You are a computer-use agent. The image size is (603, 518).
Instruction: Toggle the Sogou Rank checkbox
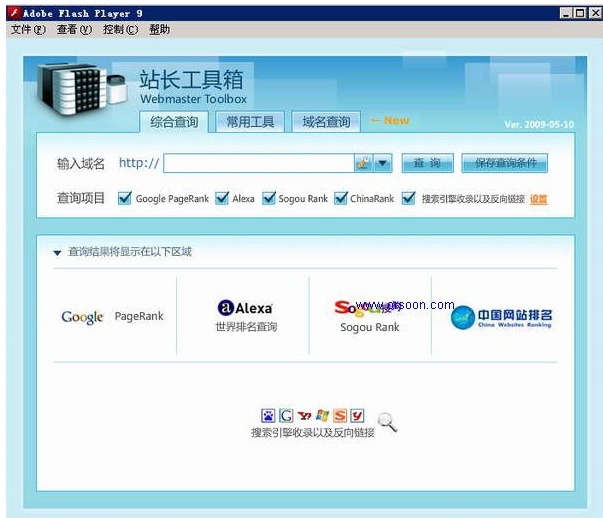pos(269,198)
